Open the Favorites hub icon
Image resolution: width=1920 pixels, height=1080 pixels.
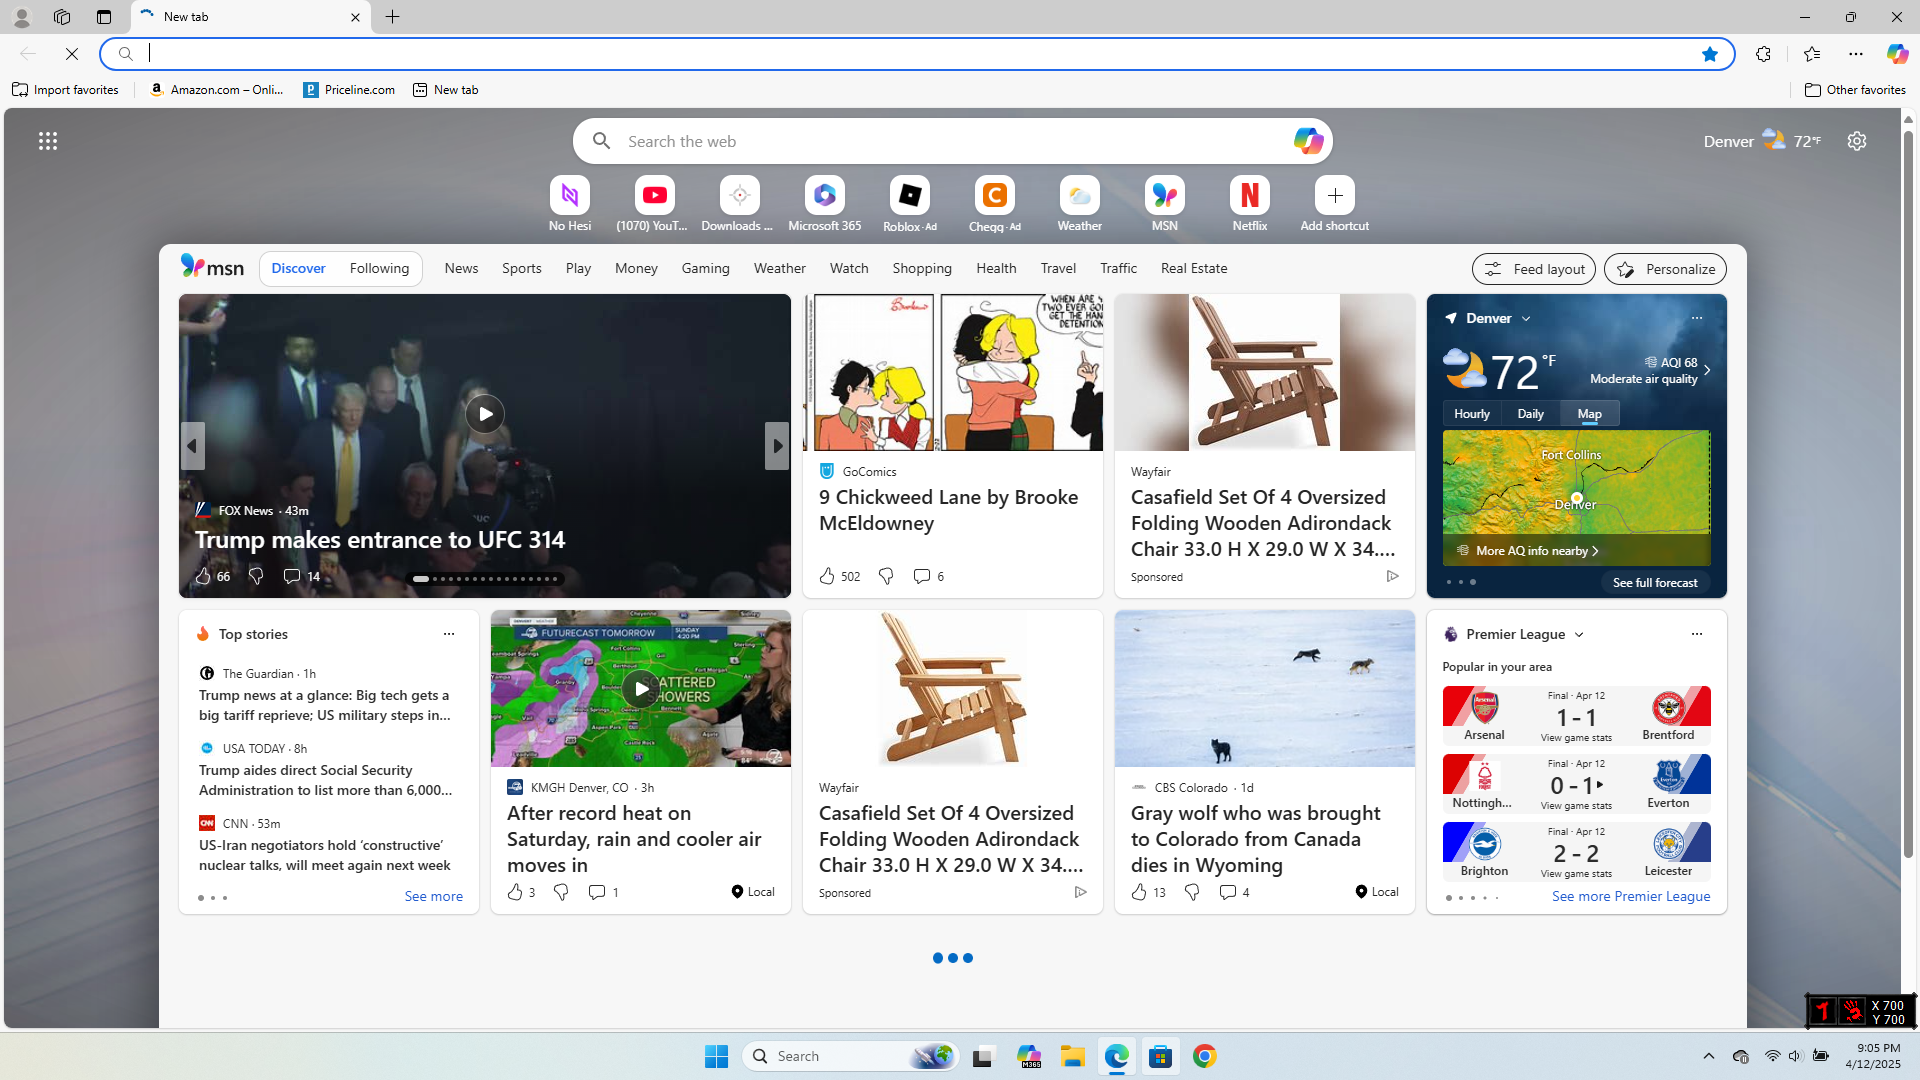pos(1811,54)
